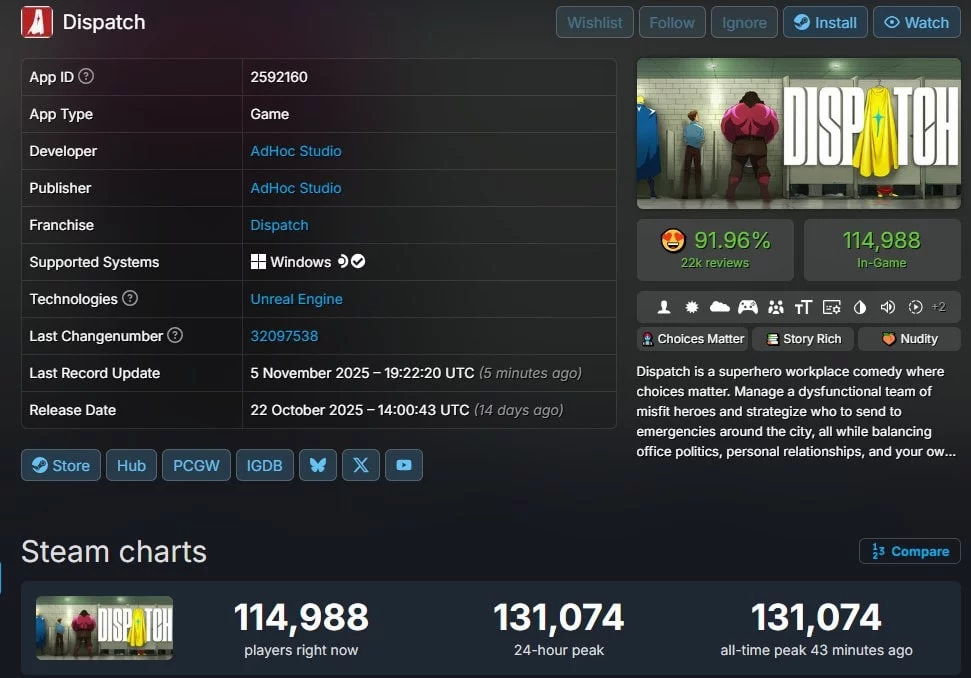Open the community Hub link
Image resolution: width=971 pixels, height=678 pixels.
(x=131, y=465)
